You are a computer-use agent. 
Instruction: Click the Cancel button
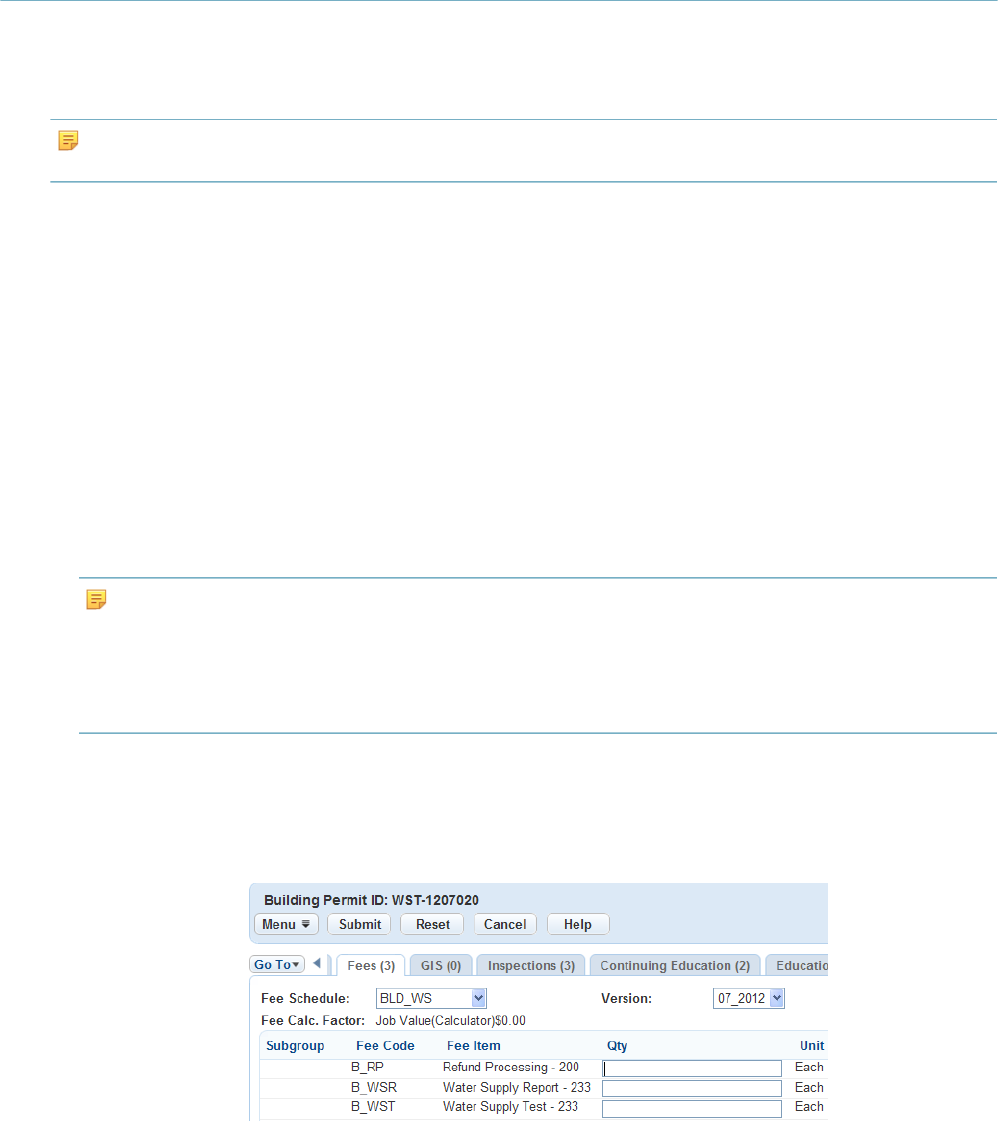tap(505, 924)
